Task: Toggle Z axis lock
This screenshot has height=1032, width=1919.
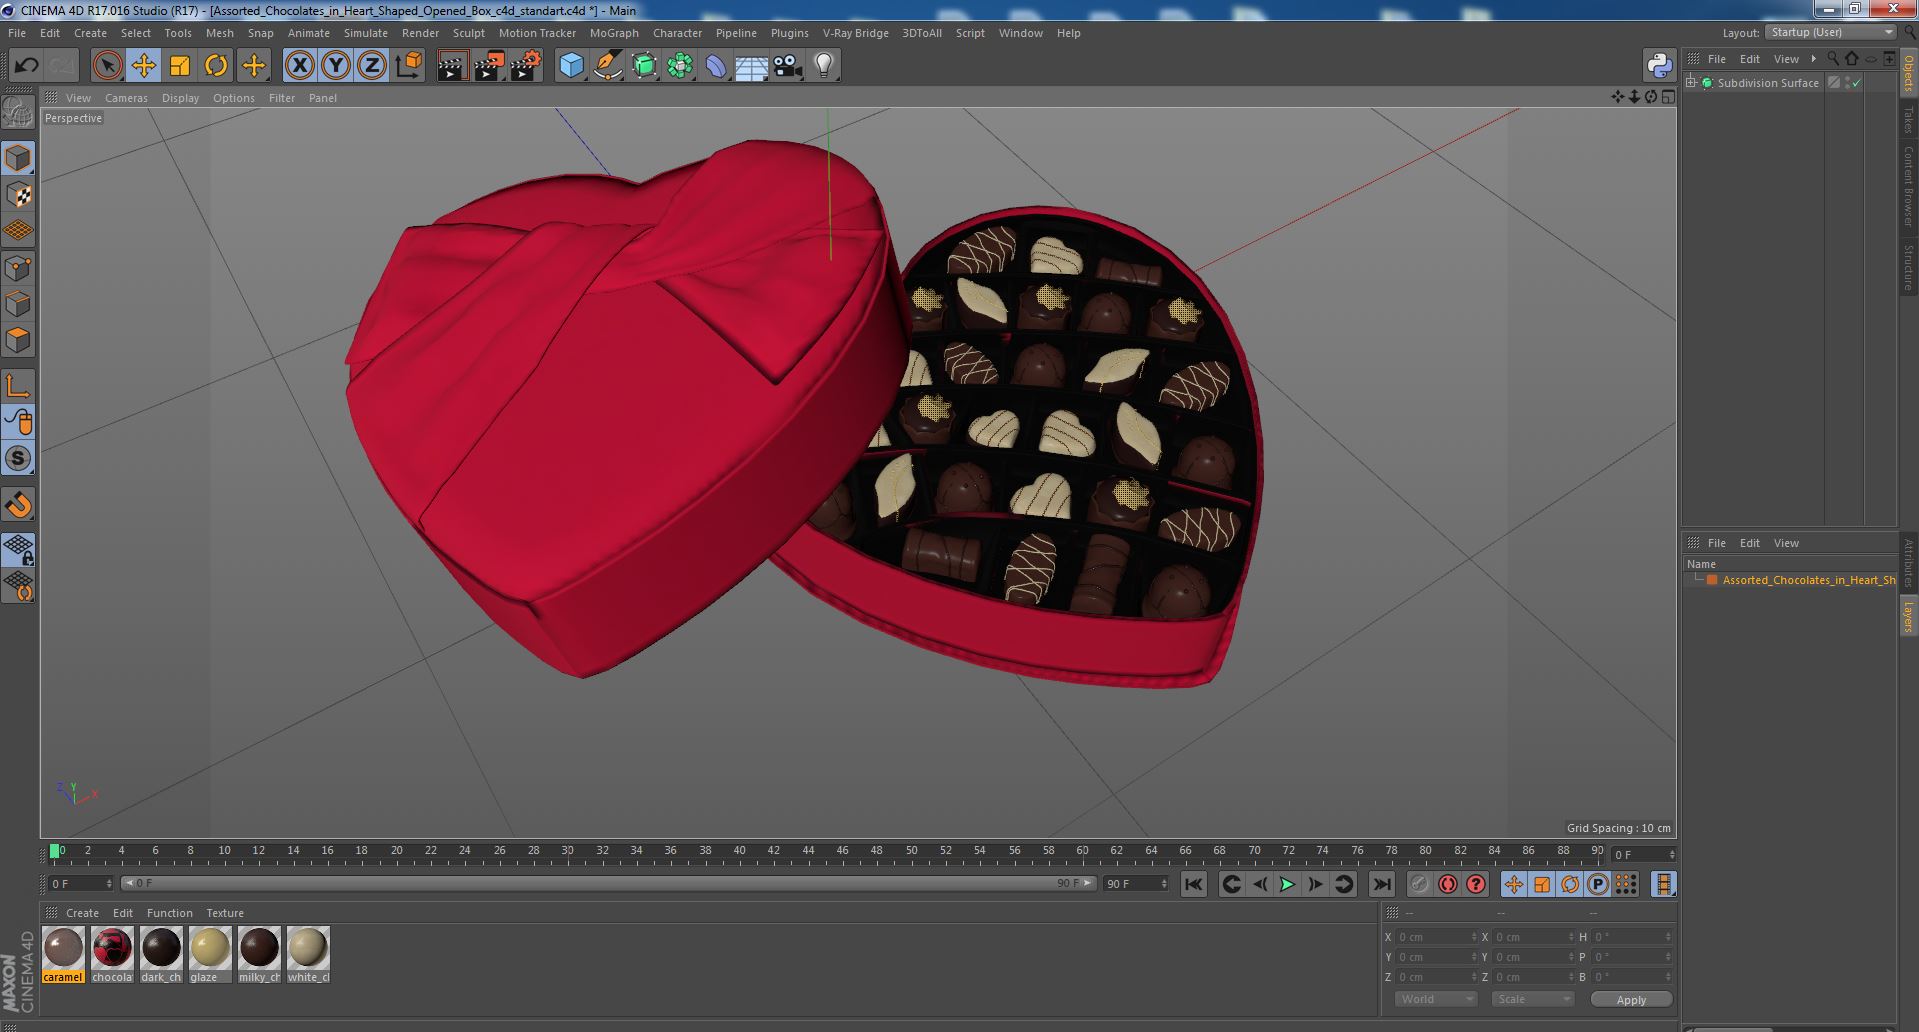Action: click(x=372, y=66)
